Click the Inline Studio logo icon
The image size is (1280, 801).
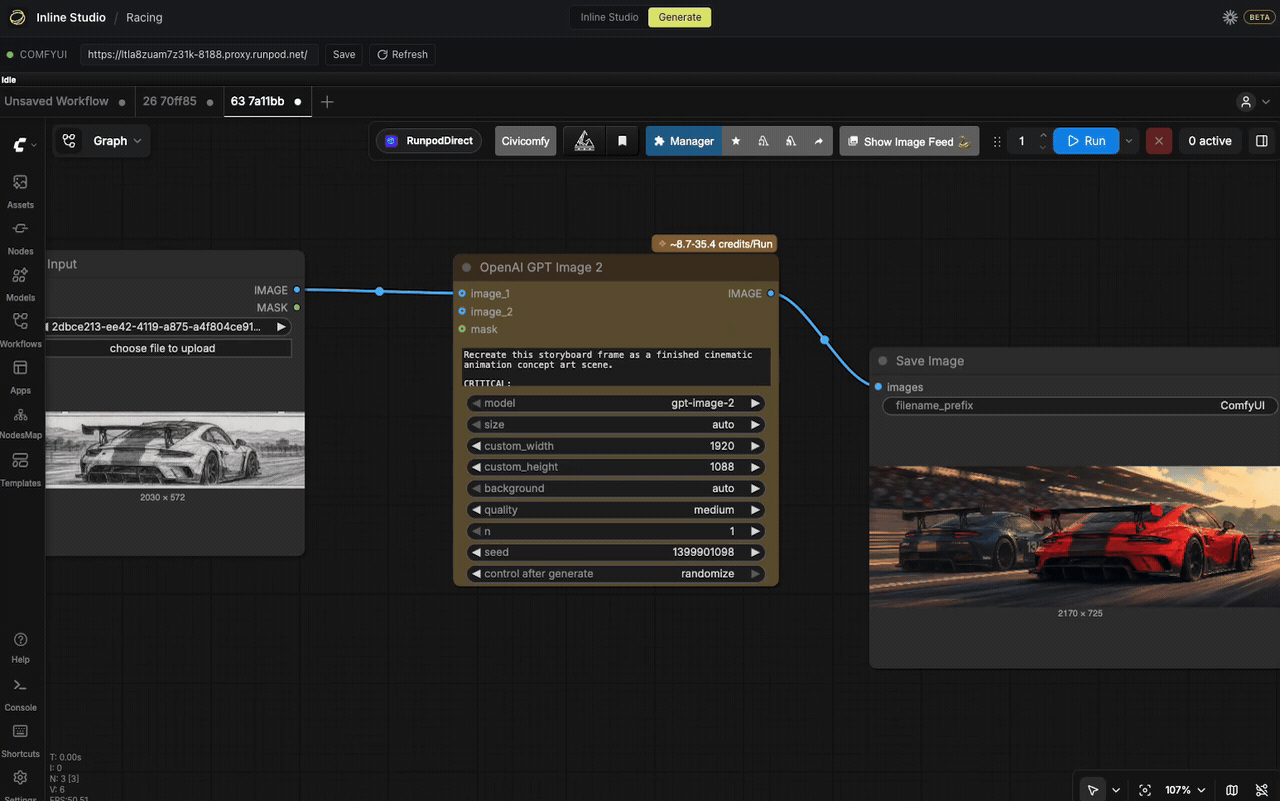tap(17, 17)
